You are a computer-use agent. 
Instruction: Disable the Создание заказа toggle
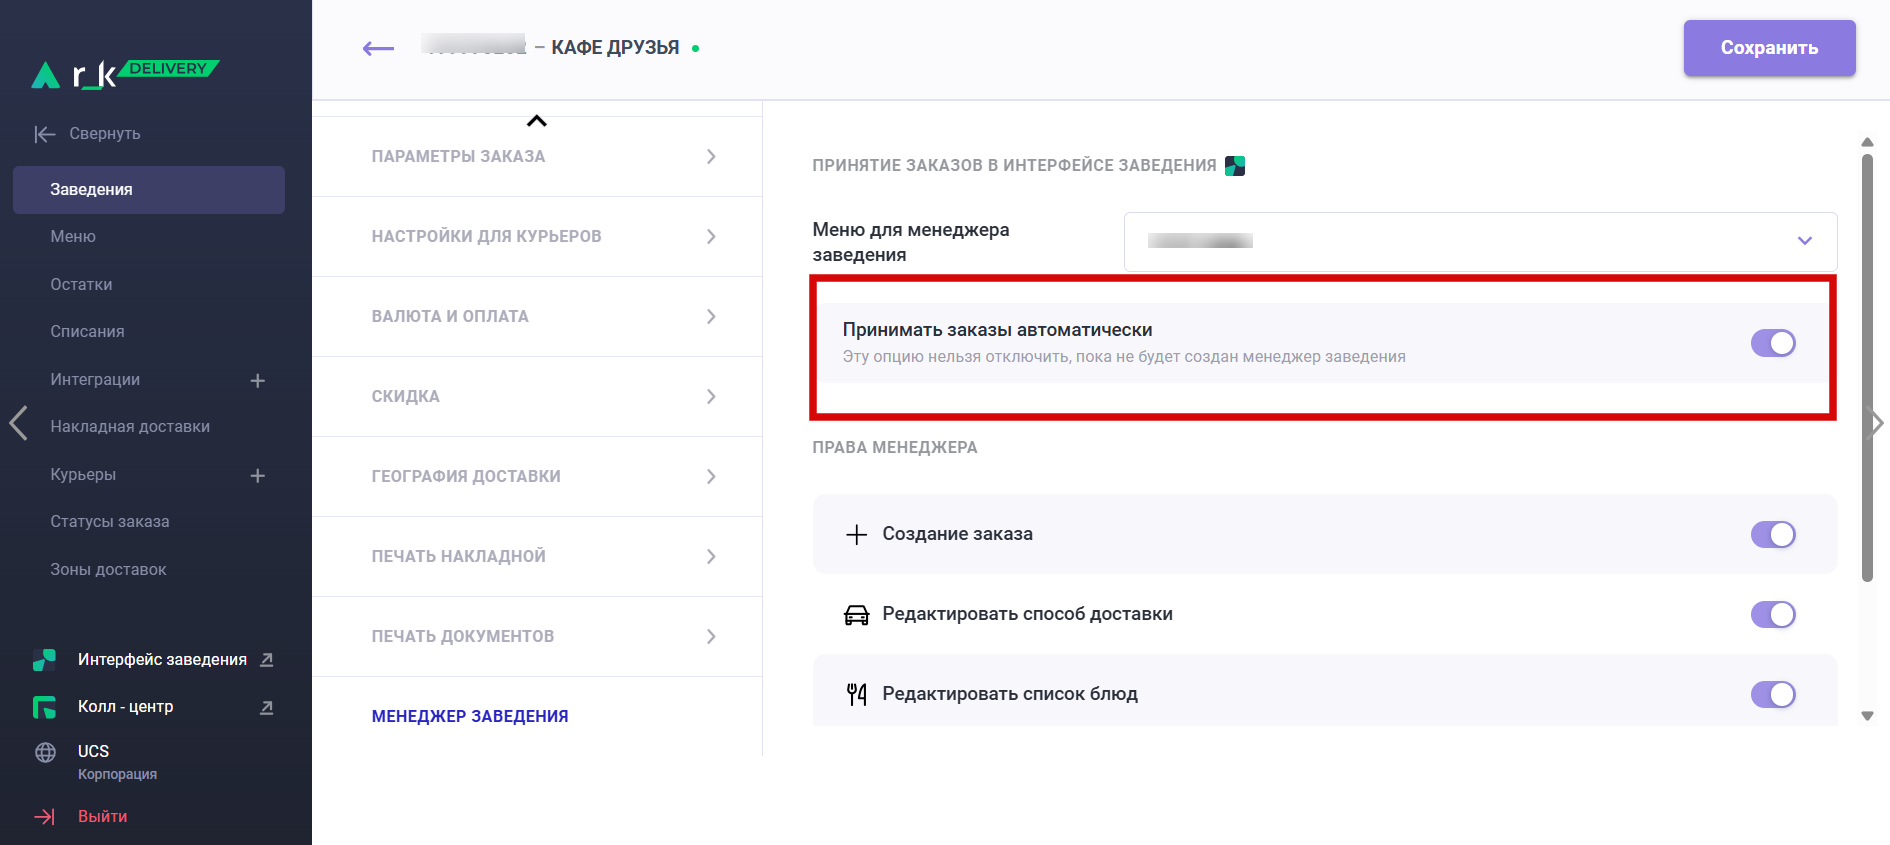1772,534
